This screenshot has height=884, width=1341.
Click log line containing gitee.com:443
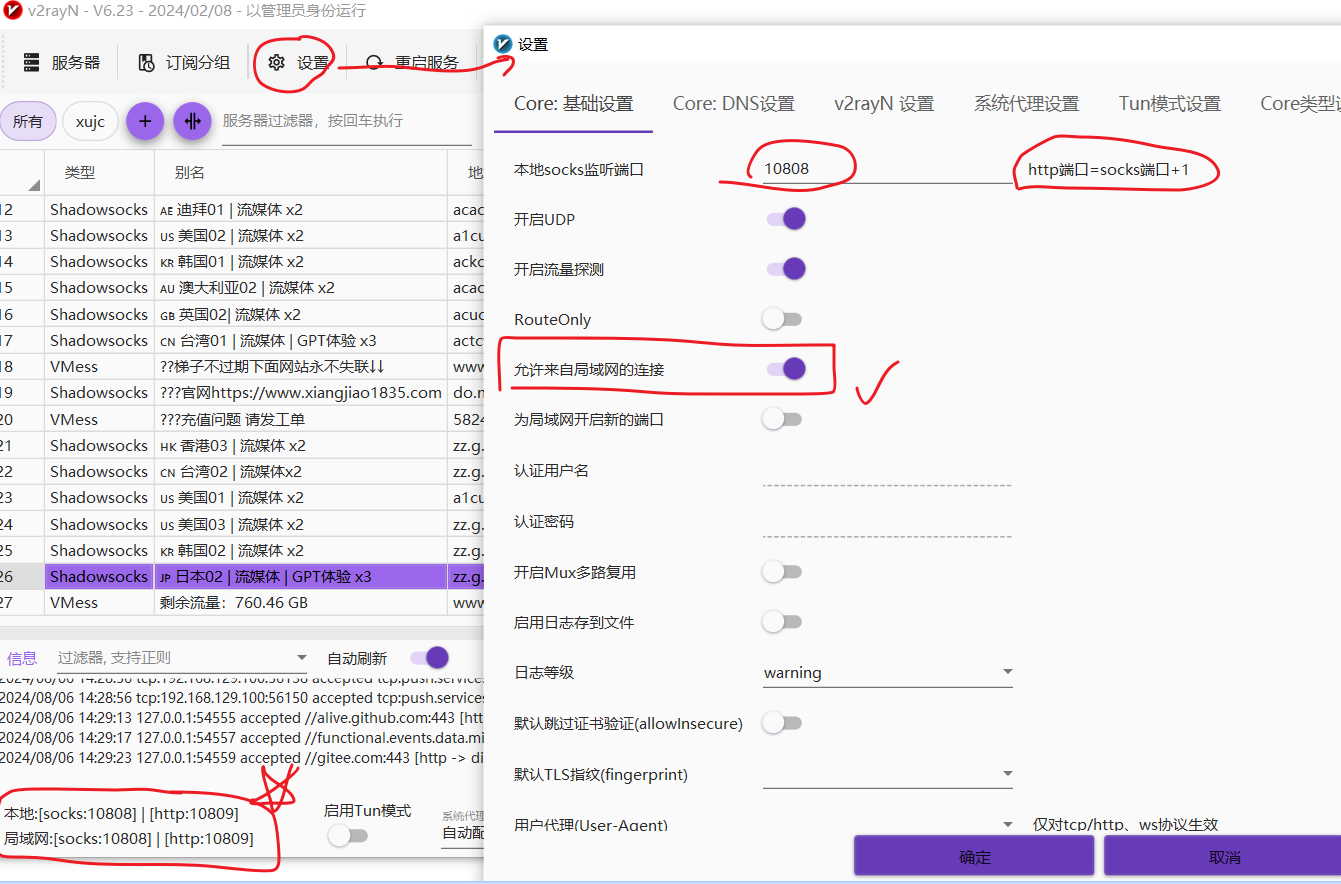[243, 758]
